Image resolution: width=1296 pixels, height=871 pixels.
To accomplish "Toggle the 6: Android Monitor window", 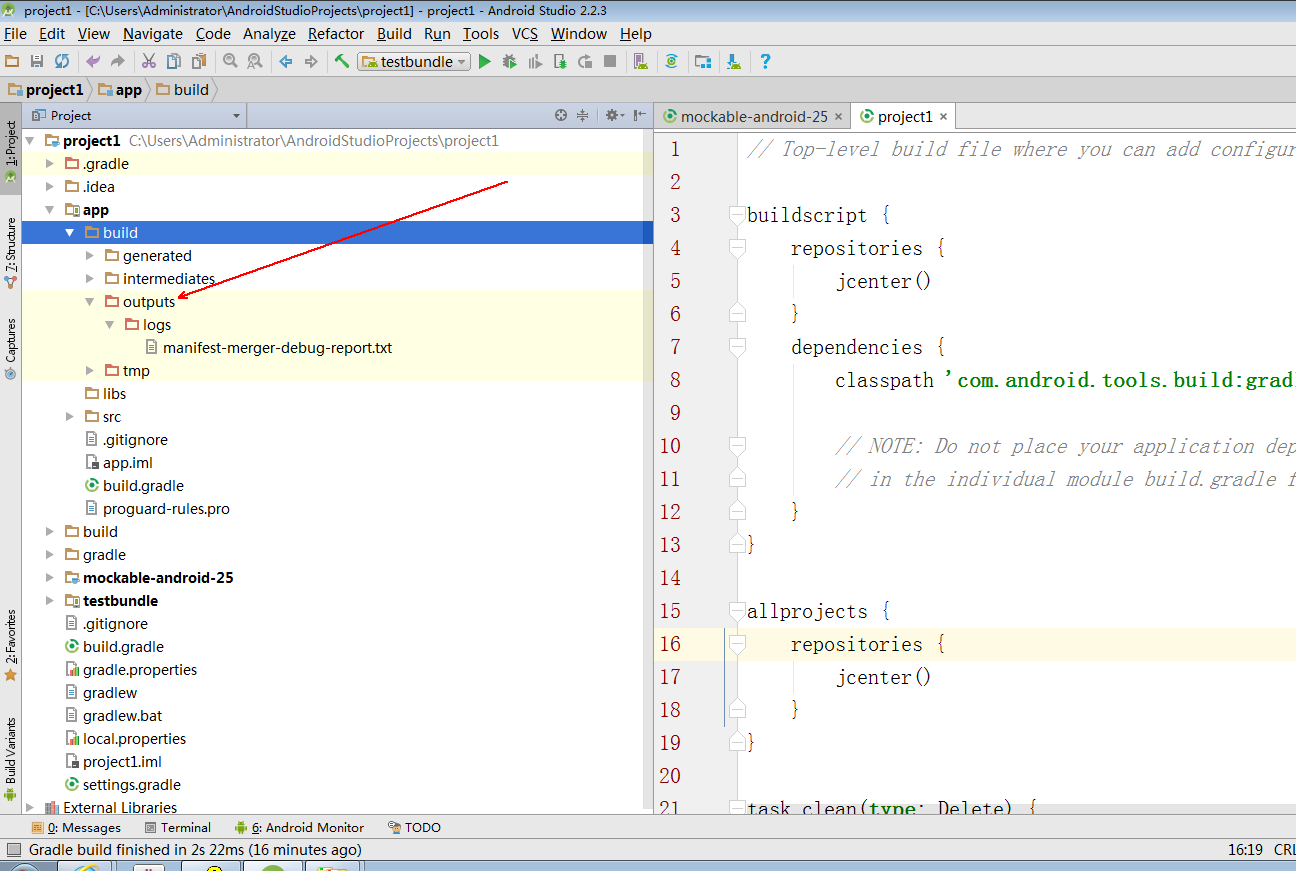I will [x=299, y=828].
